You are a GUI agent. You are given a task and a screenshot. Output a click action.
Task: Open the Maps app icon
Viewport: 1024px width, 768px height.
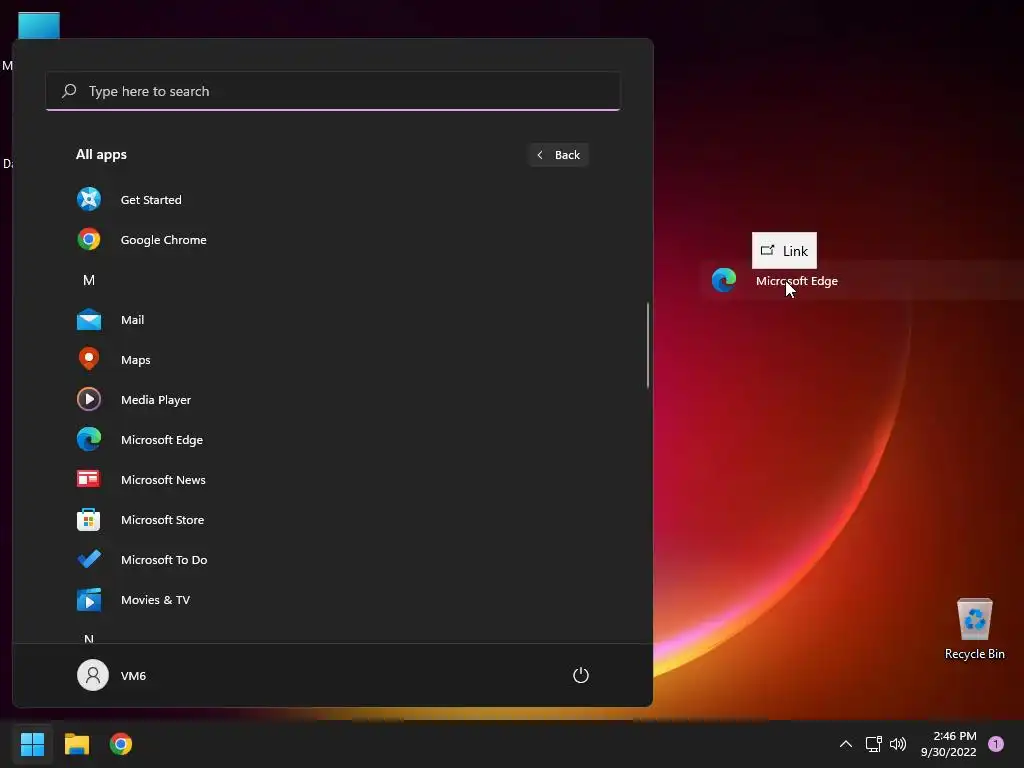pos(89,359)
